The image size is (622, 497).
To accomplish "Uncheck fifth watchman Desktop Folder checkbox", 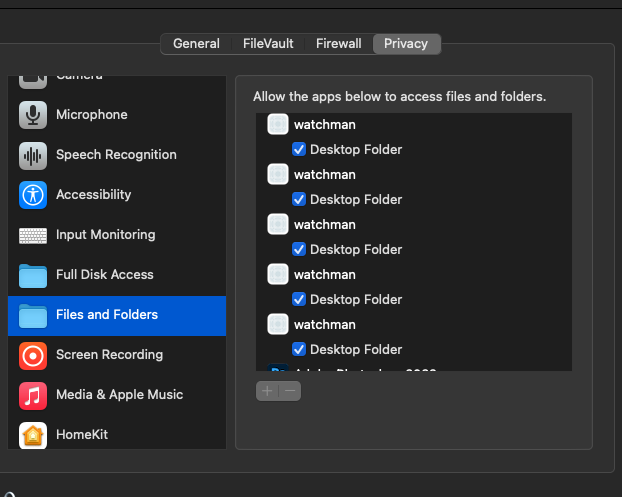I will click(299, 349).
